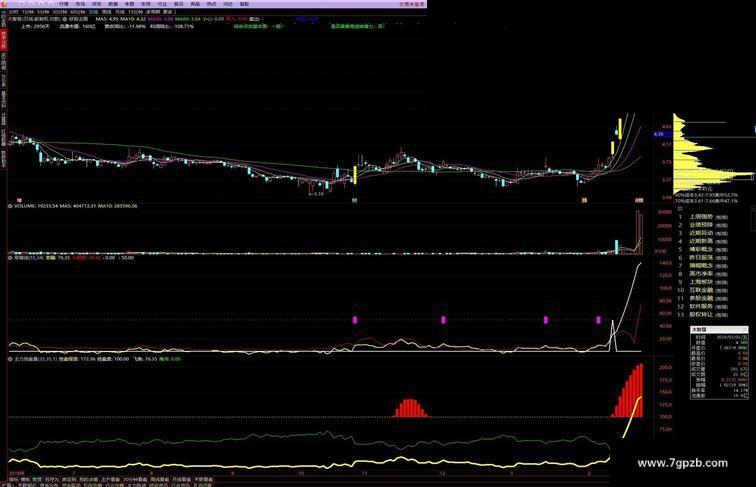756x487 pixels.
Task: Open the 行情 menu
Action: 64,4
